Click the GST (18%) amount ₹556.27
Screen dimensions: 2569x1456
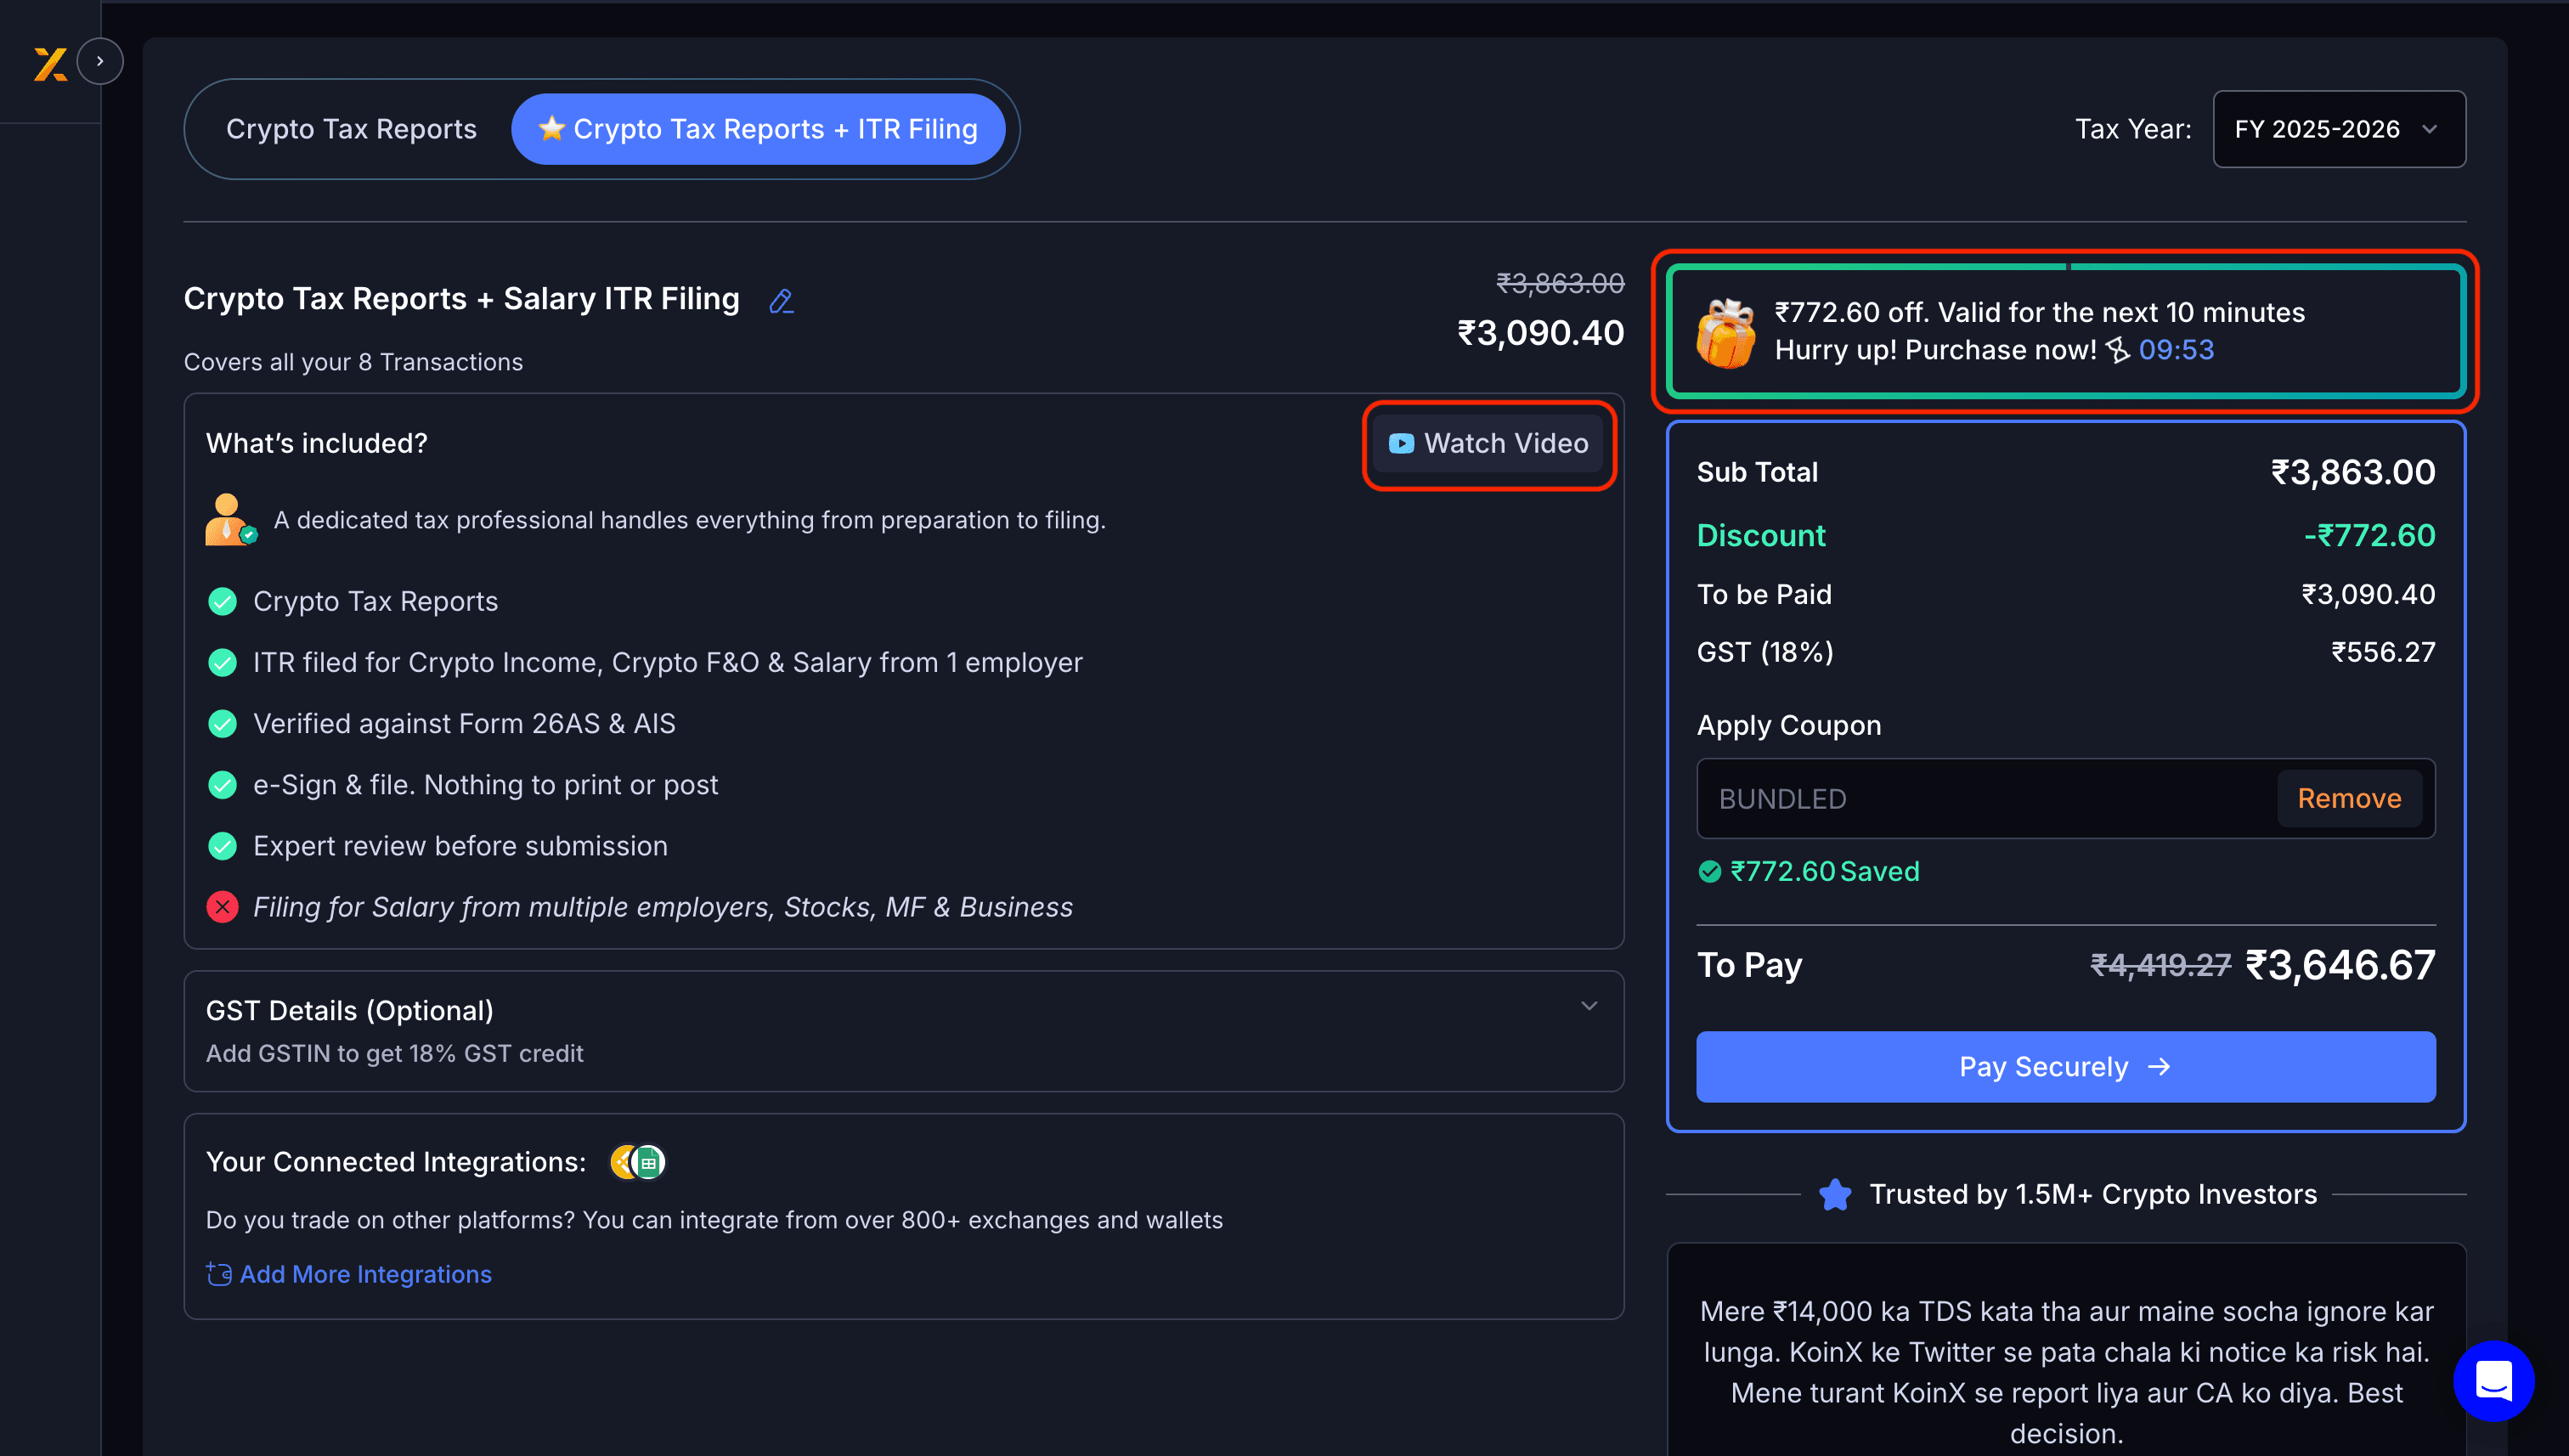[2383, 652]
